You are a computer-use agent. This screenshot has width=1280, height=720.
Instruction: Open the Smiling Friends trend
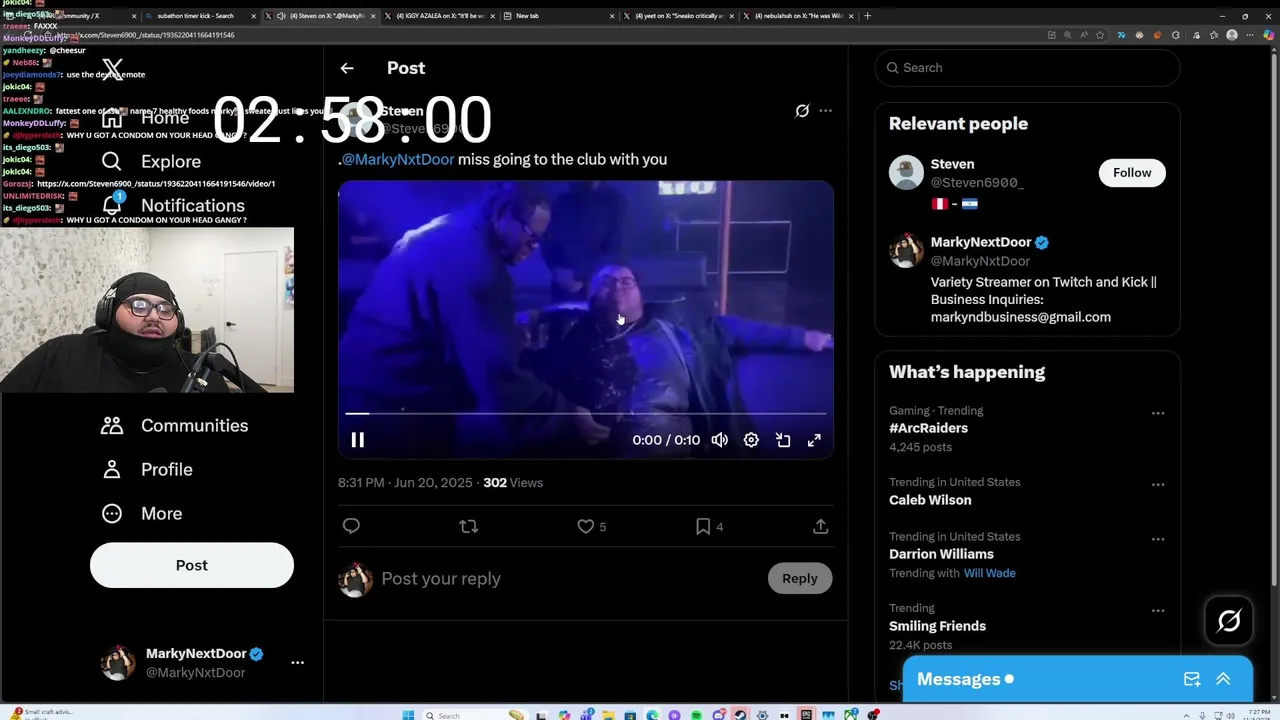coord(937,626)
